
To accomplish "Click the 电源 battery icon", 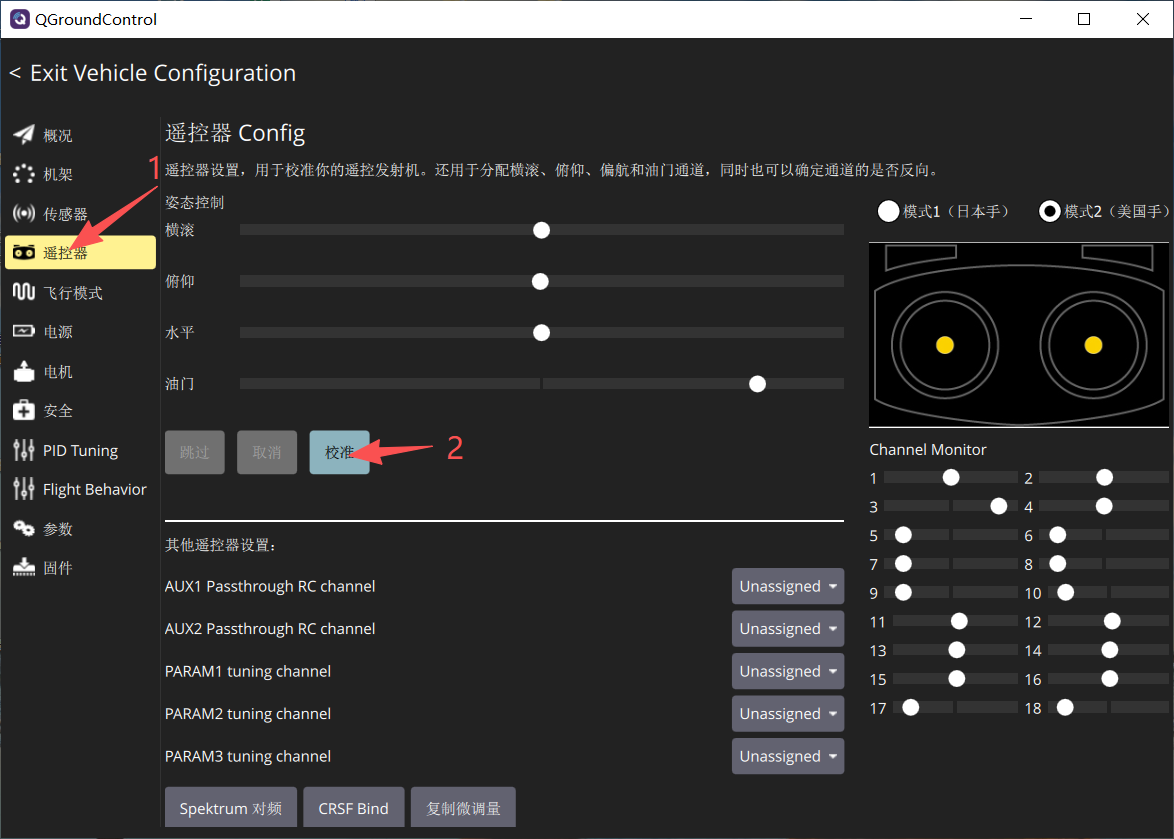I will point(24,332).
